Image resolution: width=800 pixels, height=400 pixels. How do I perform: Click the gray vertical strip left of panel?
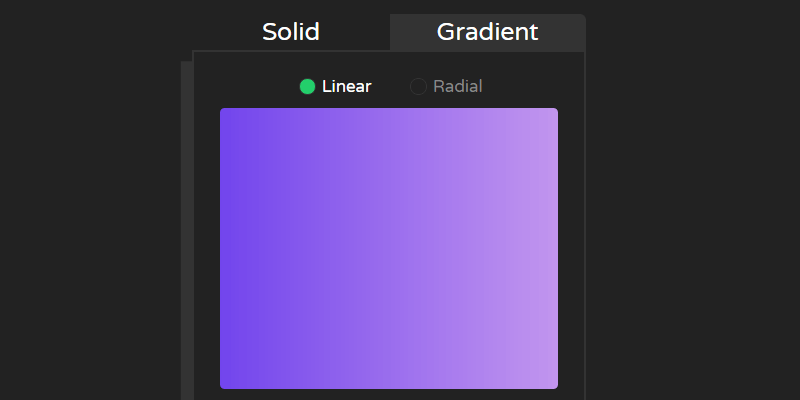pos(186,230)
